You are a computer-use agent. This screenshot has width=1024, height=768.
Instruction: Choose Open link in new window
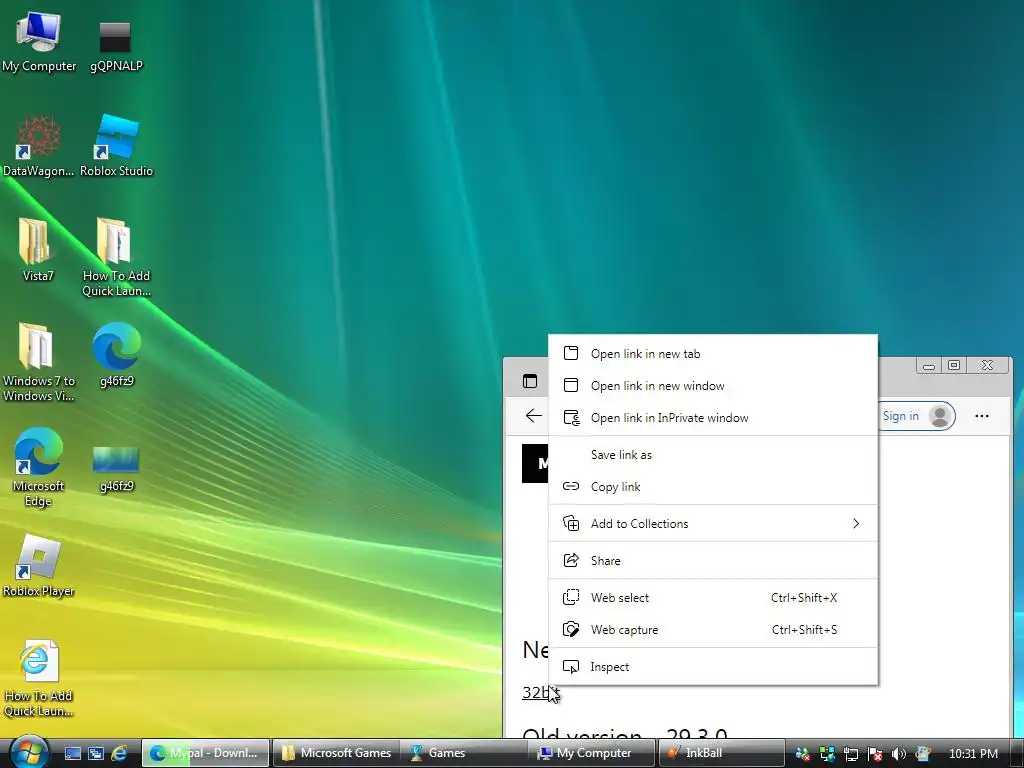(x=713, y=385)
